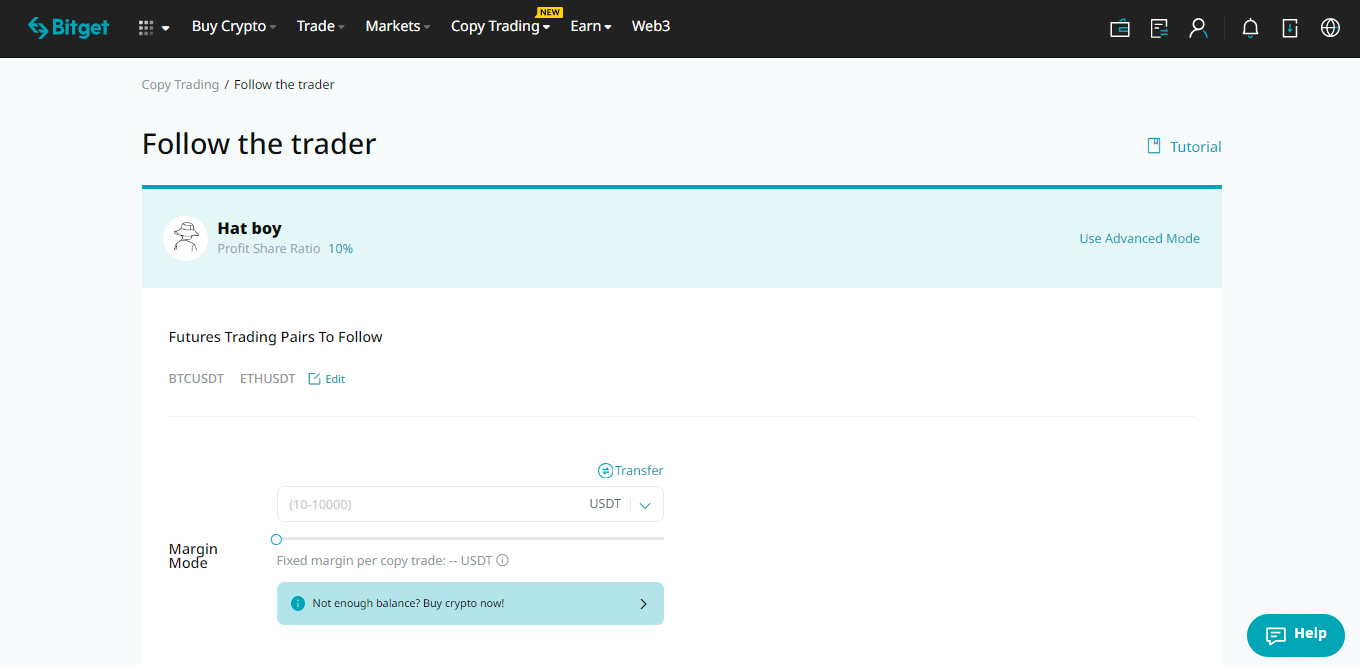
Task: Click Hat boy's avatar image
Action: coord(185,238)
